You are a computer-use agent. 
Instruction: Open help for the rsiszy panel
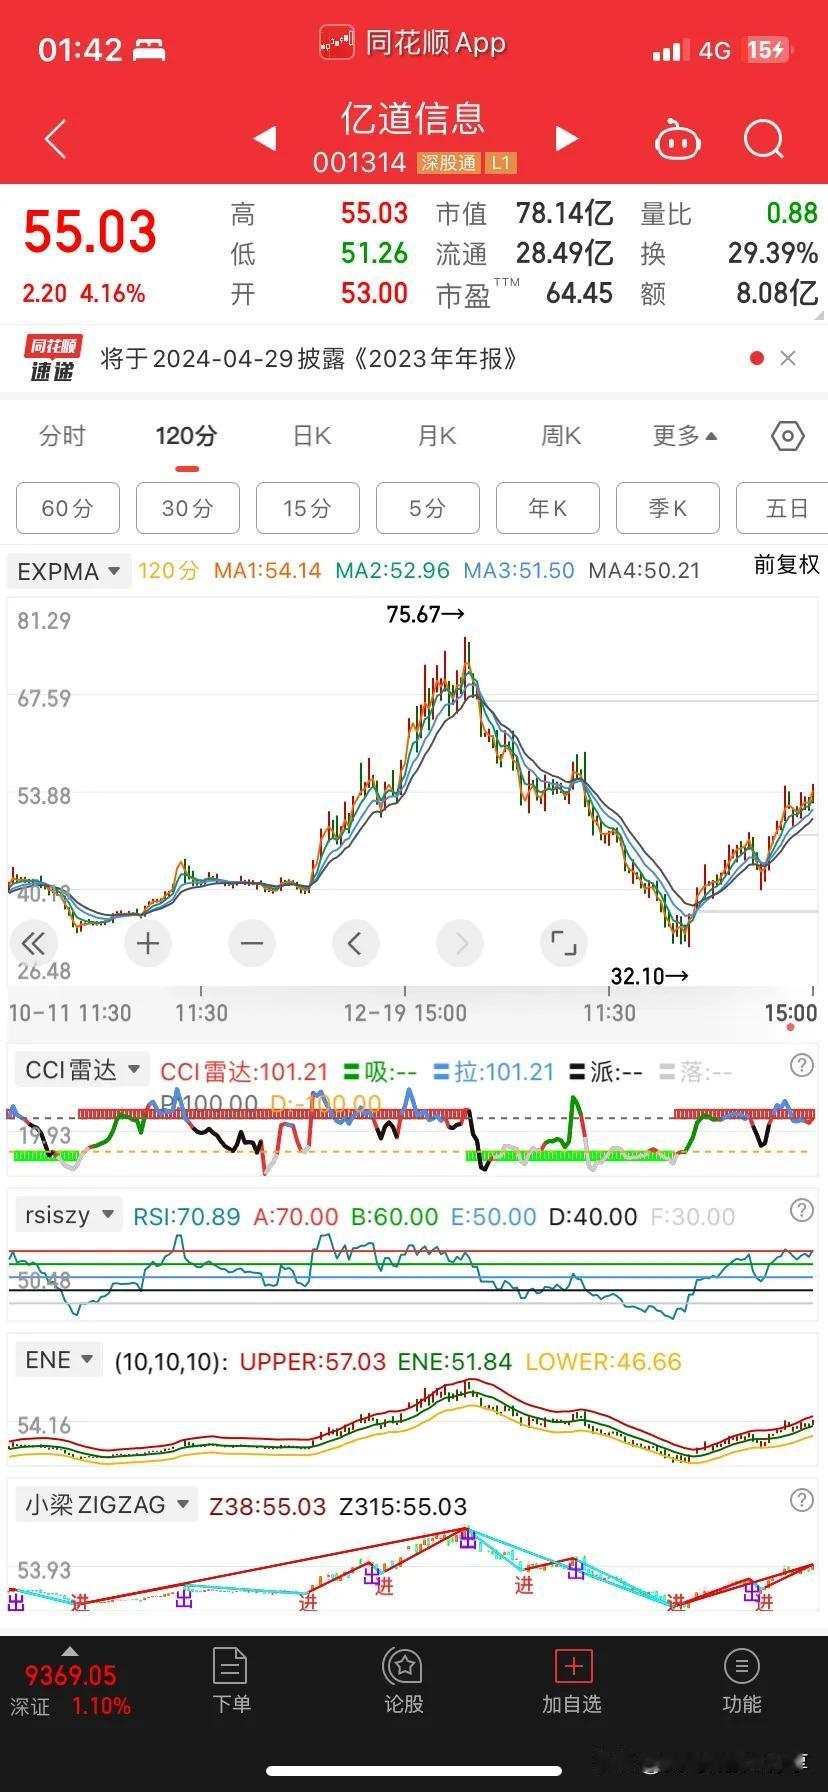(801, 1211)
